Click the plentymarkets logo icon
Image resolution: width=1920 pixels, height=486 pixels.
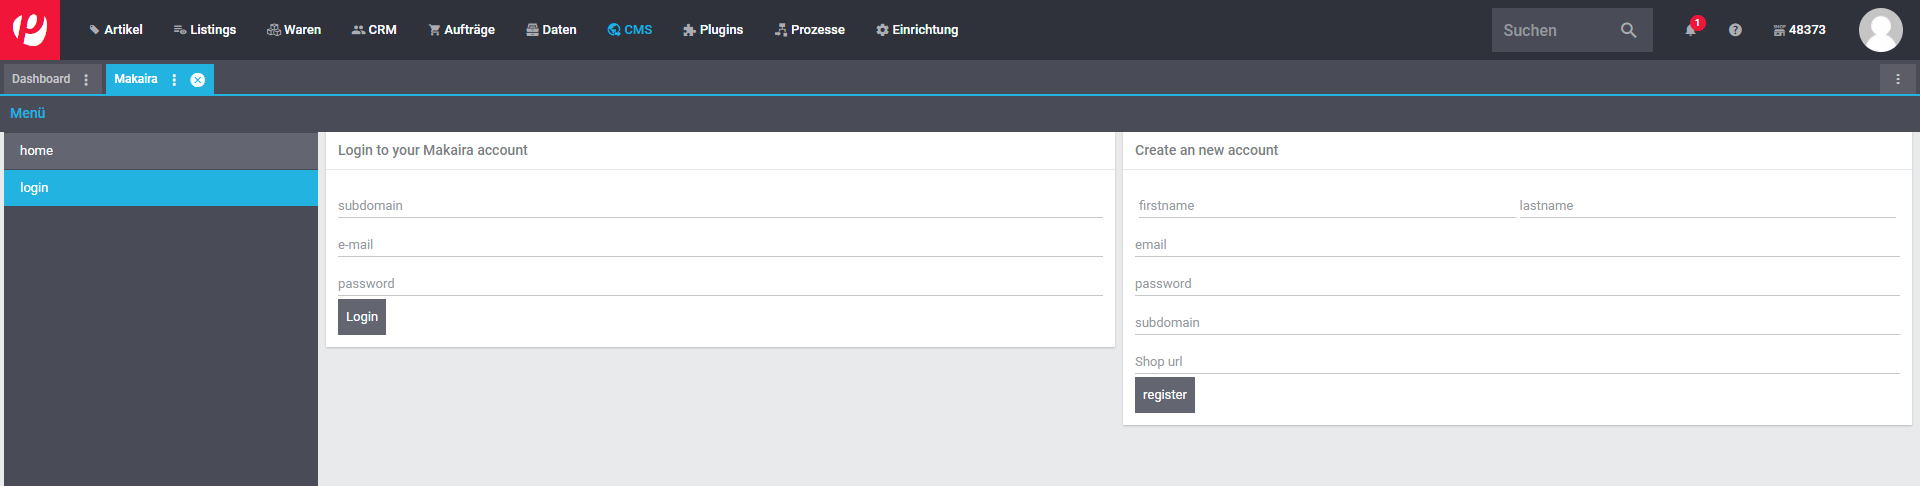(30, 30)
